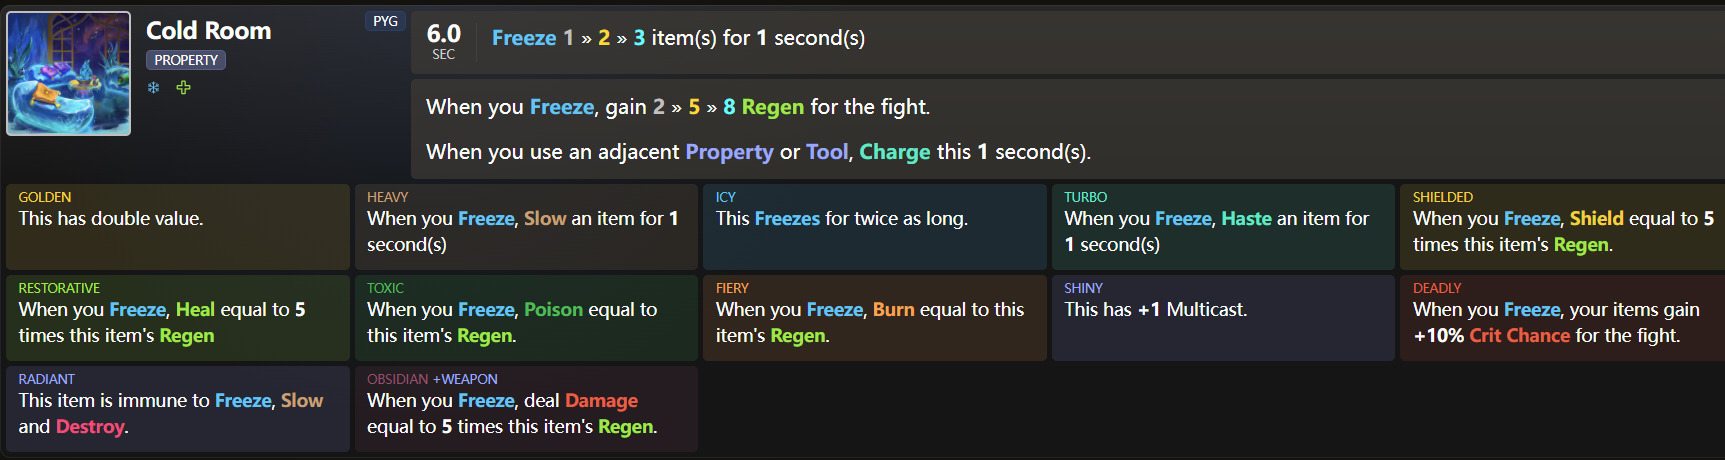
Task: Click the Obsidian +Weapon enchantment card
Action: pos(526,408)
